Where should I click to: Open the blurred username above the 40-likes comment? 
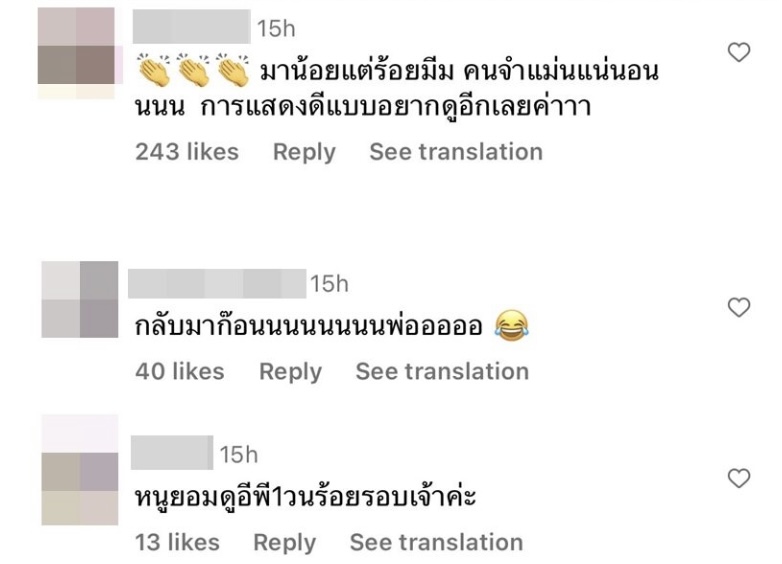(x=217, y=284)
